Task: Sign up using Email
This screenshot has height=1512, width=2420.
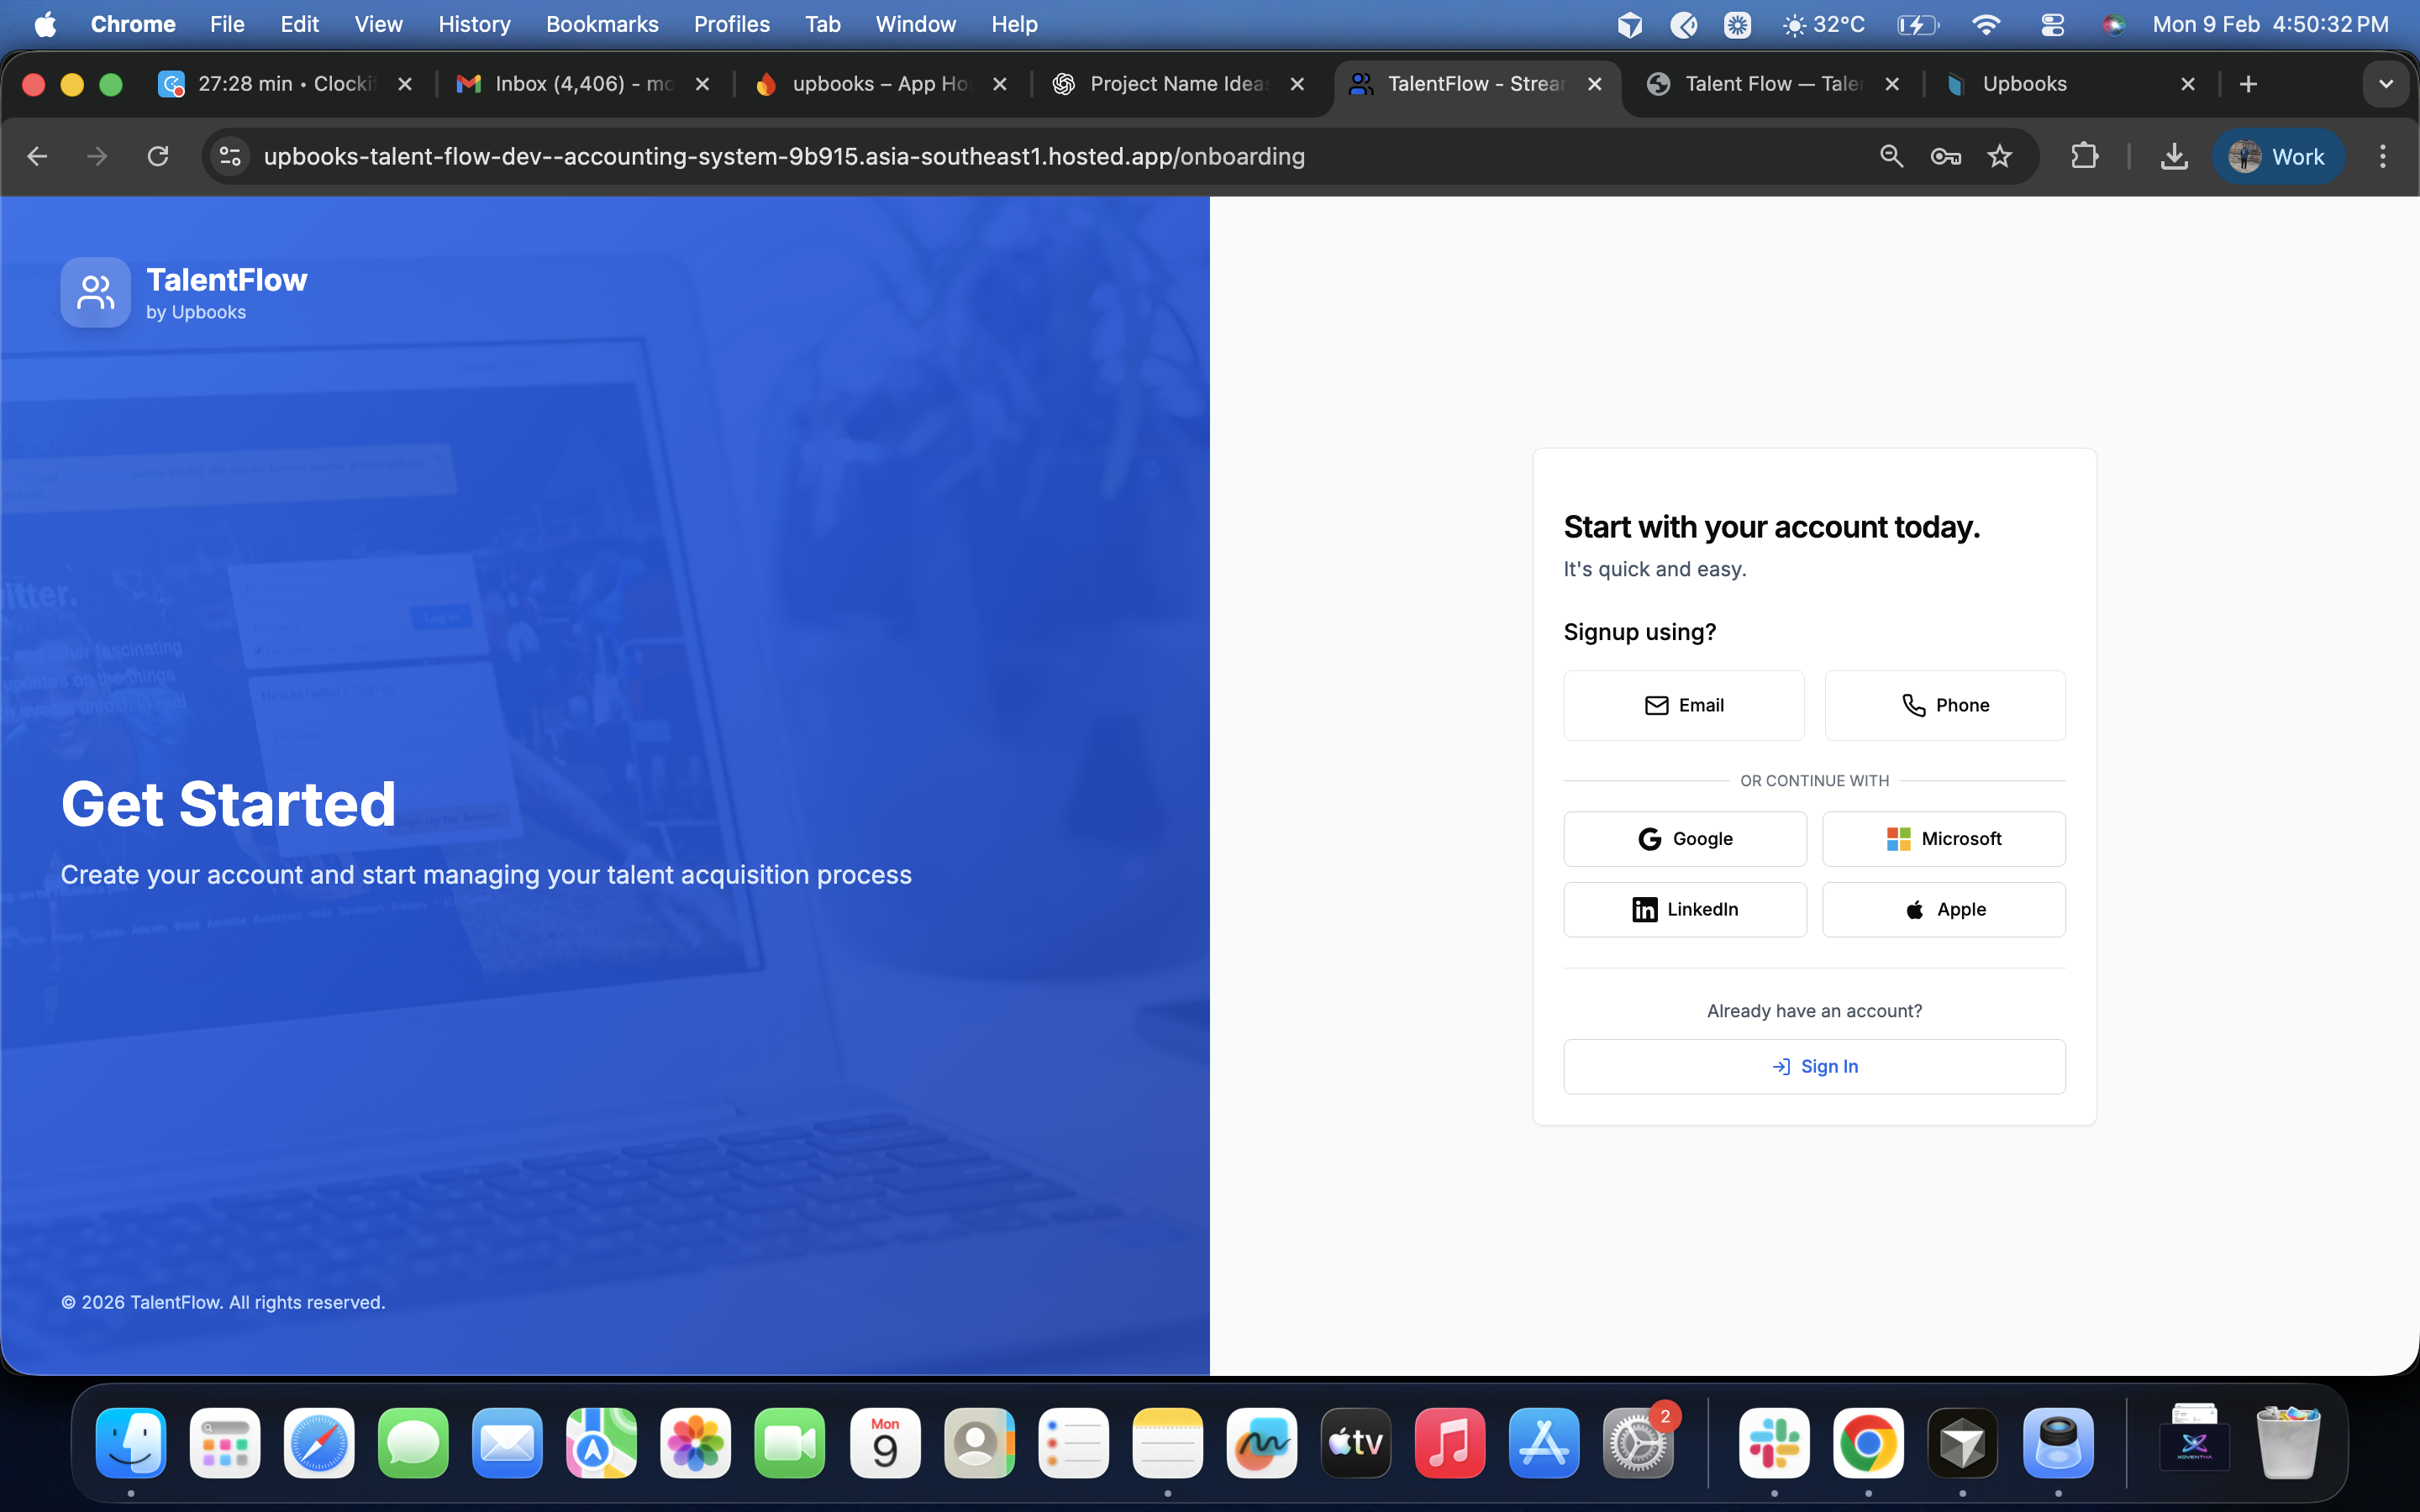Action: click(1684, 704)
